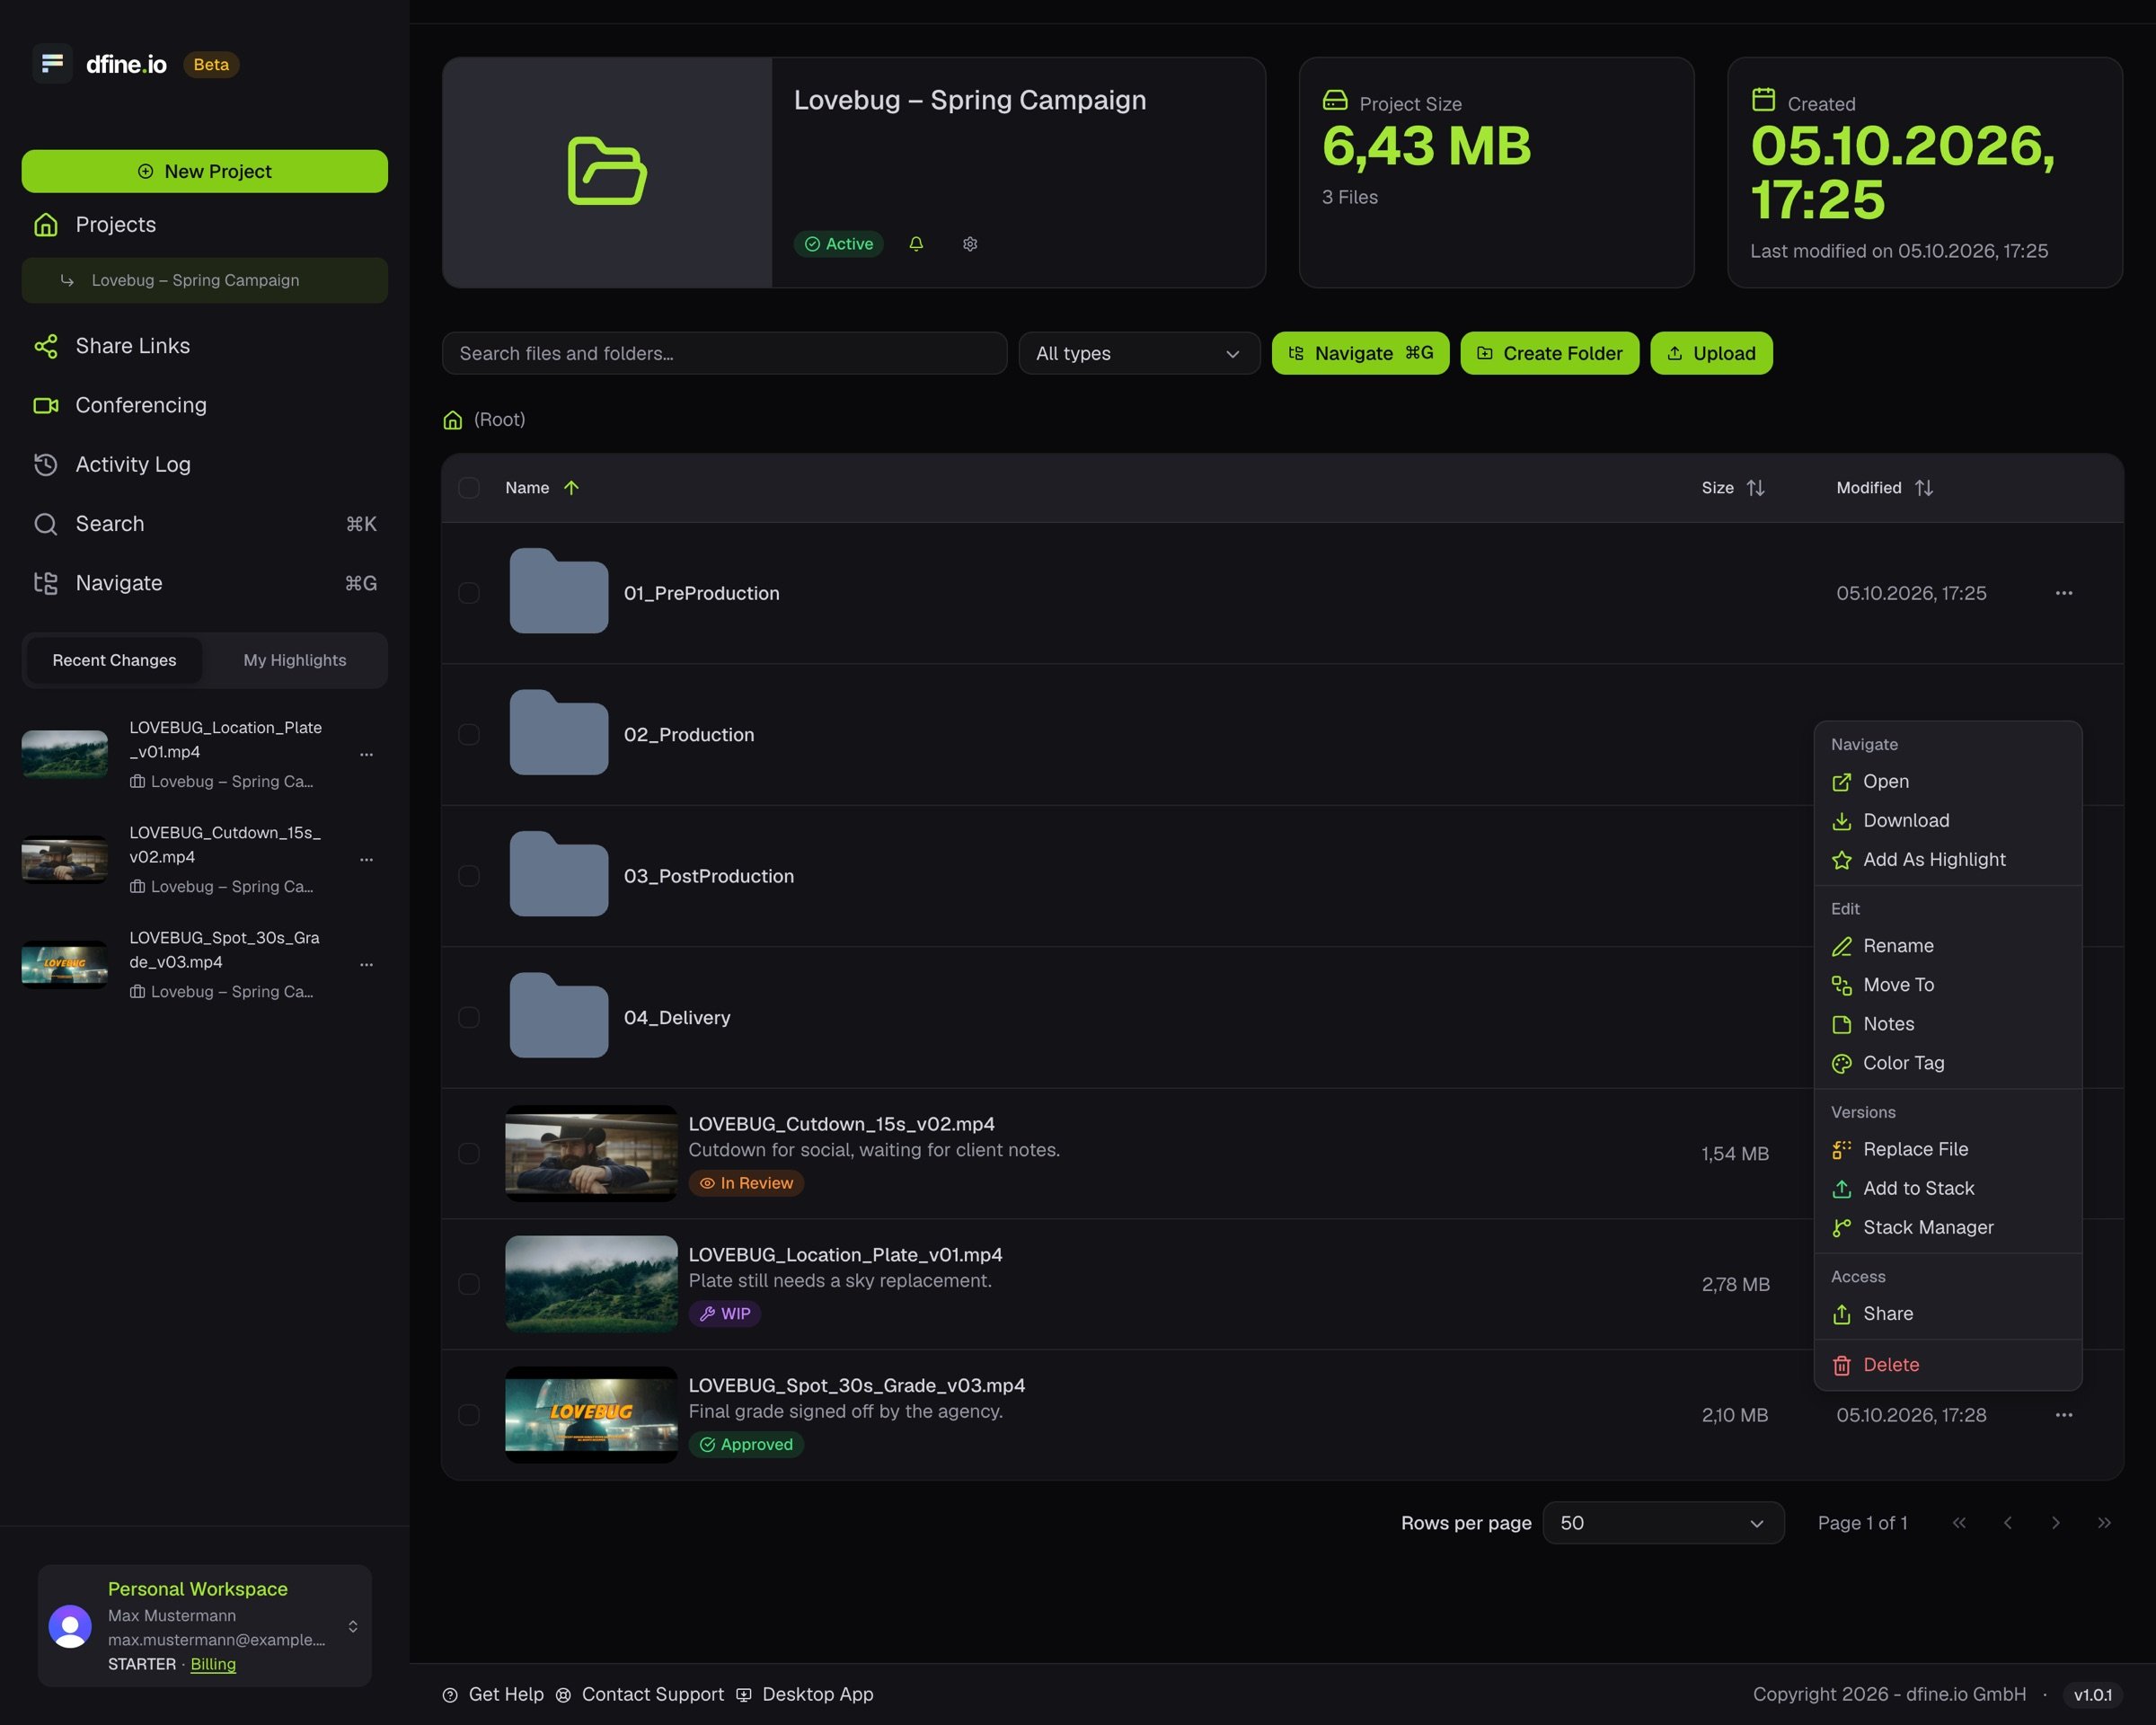Click the Create Folder button
The height and width of the screenshot is (1725, 2156).
point(1549,353)
